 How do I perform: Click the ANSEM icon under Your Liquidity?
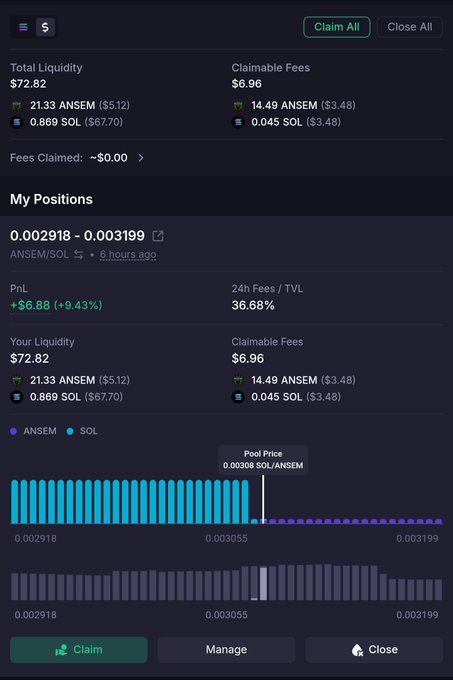pos(17,380)
